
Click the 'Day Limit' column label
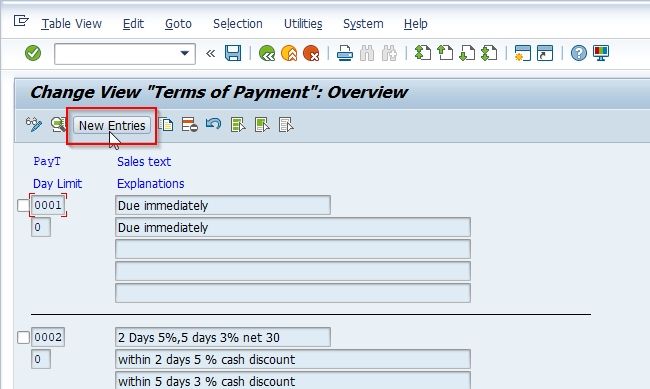[x=57, y=183]
